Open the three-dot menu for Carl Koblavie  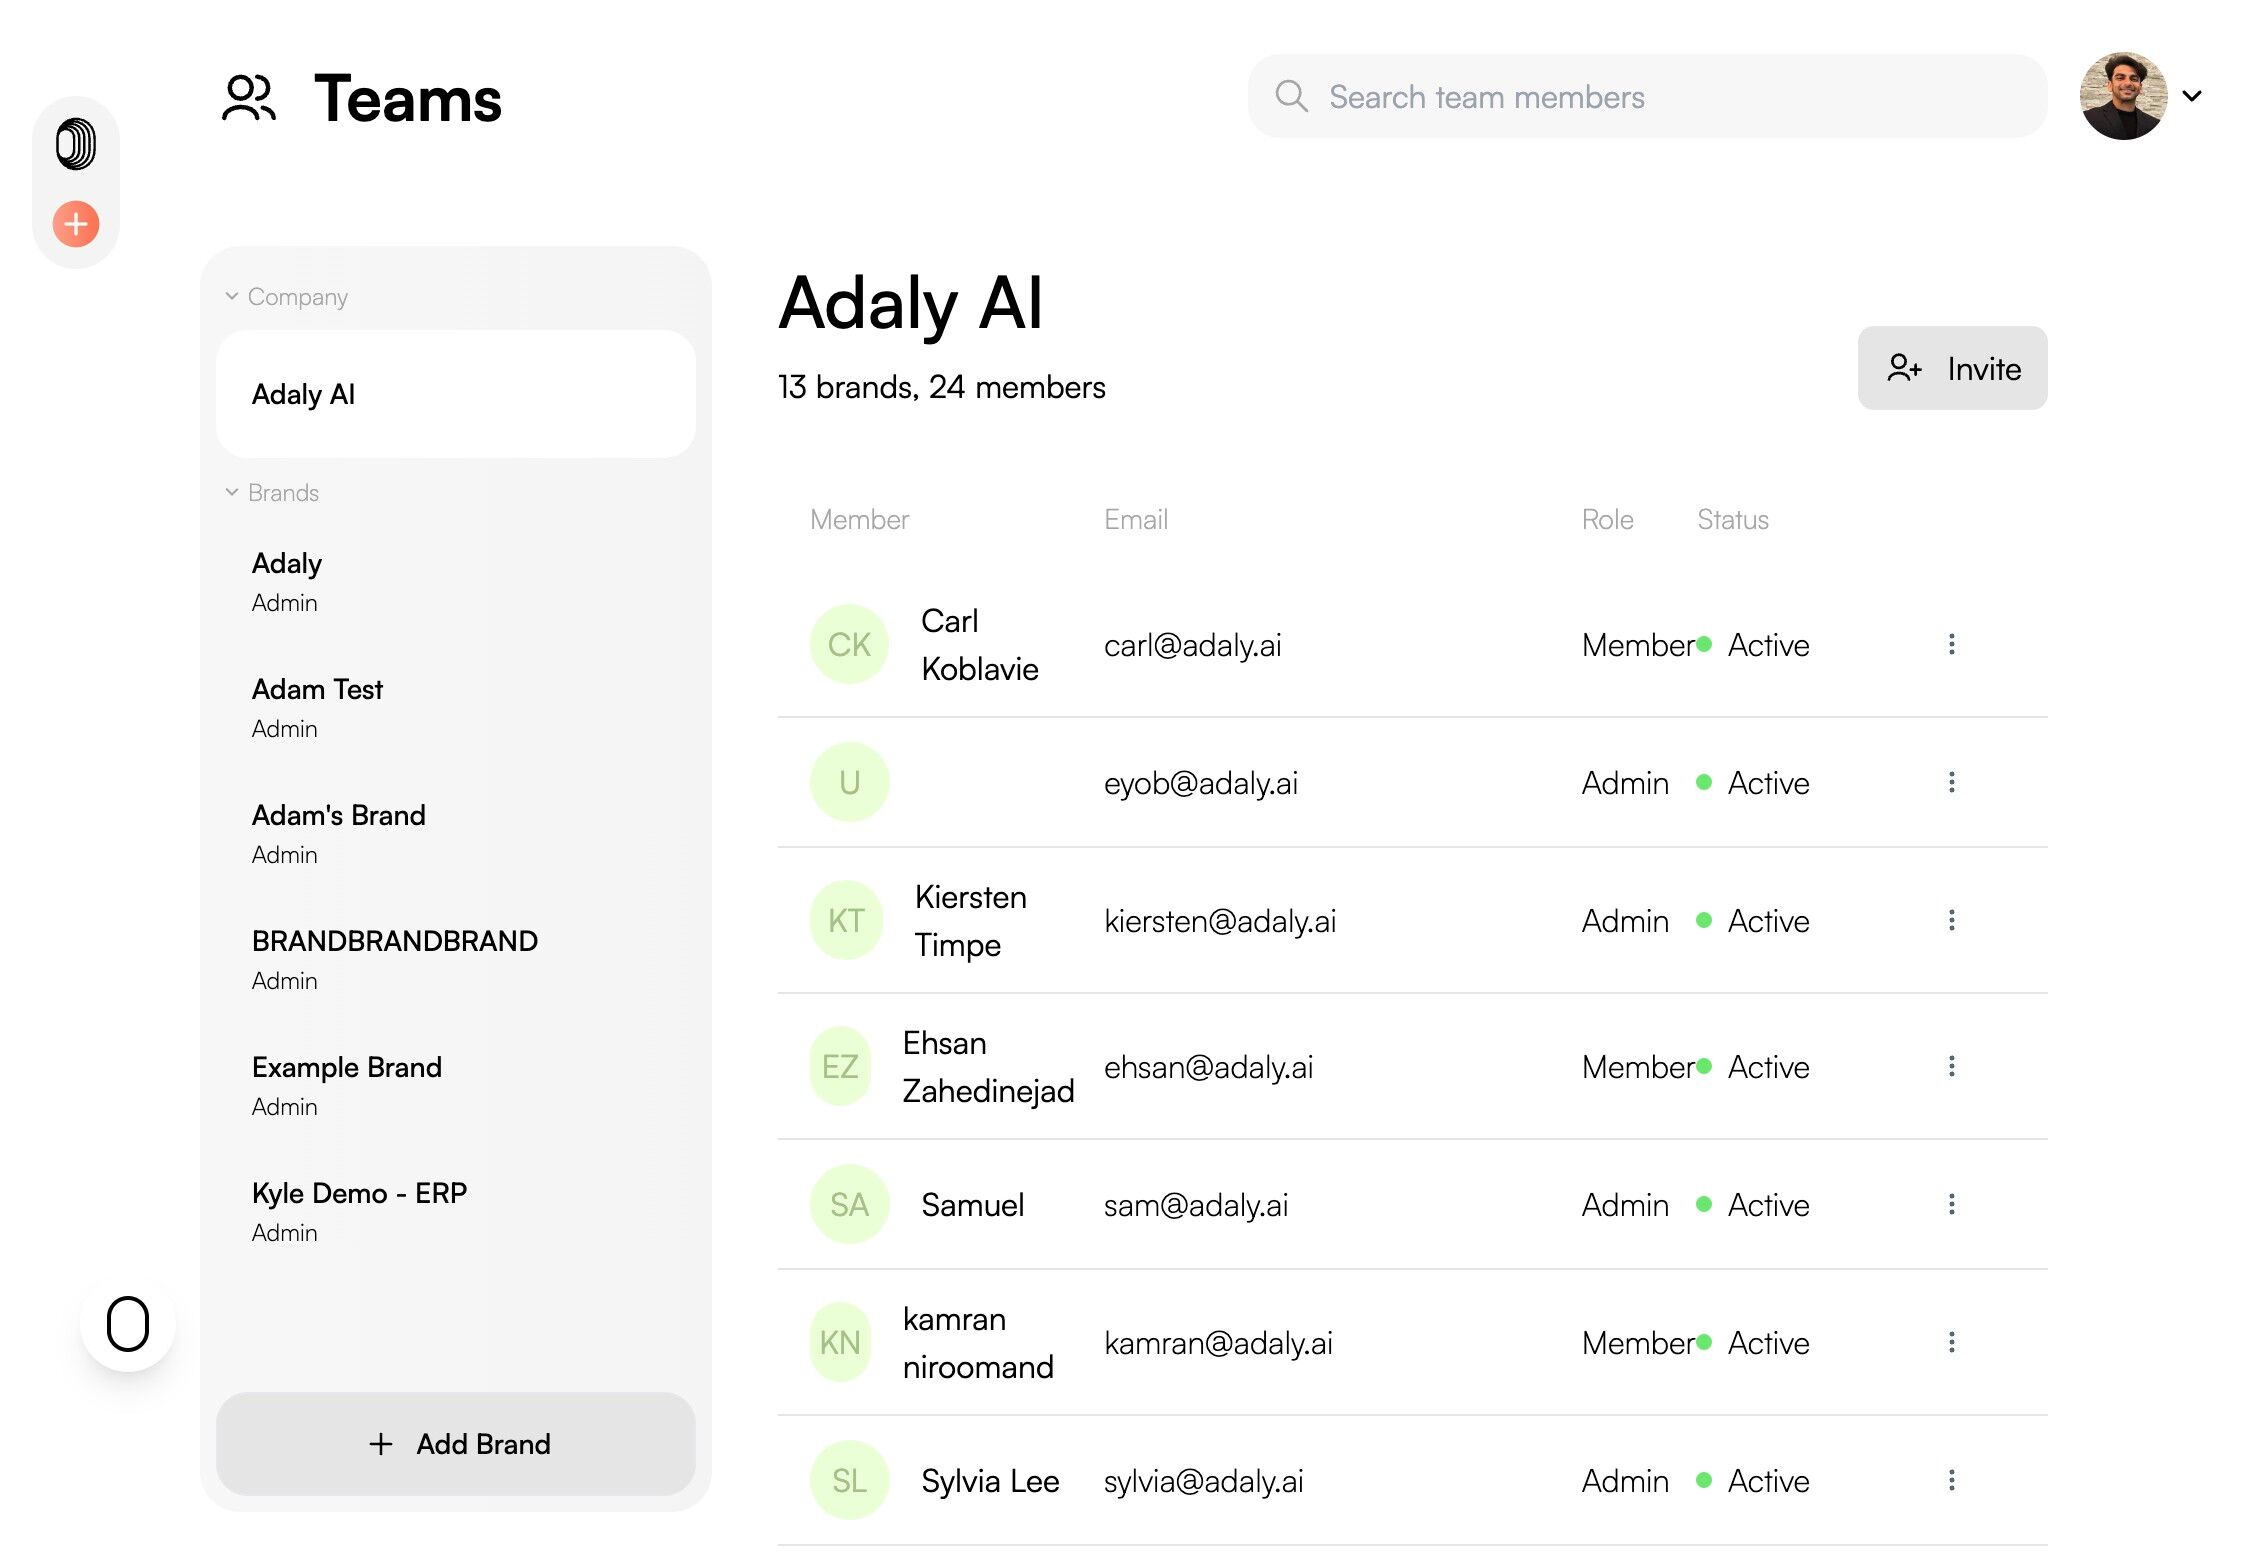pyautogui.click(x=1951, y=645)
